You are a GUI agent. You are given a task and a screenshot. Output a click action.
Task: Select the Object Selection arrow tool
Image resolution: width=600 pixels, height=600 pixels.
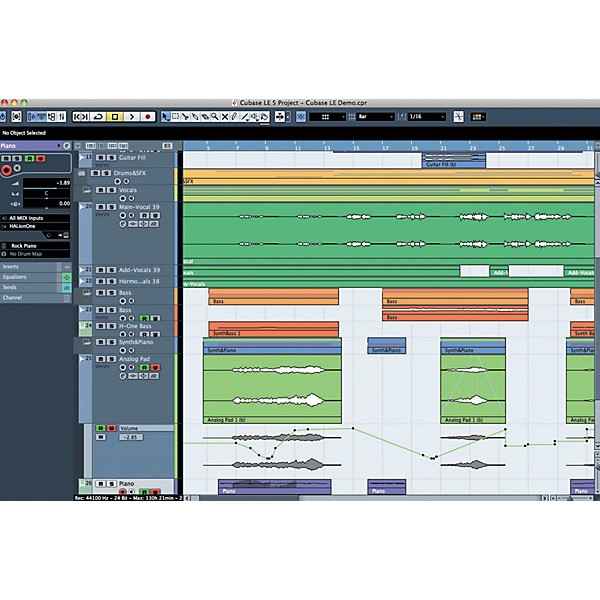(x=165, y=117)
